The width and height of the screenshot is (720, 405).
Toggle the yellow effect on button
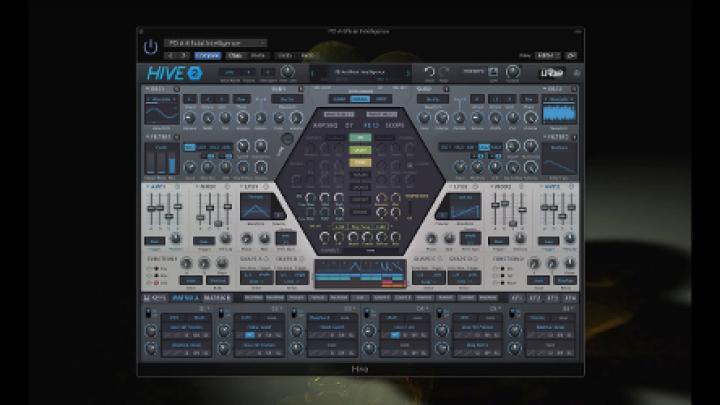[x=360, y=162]
